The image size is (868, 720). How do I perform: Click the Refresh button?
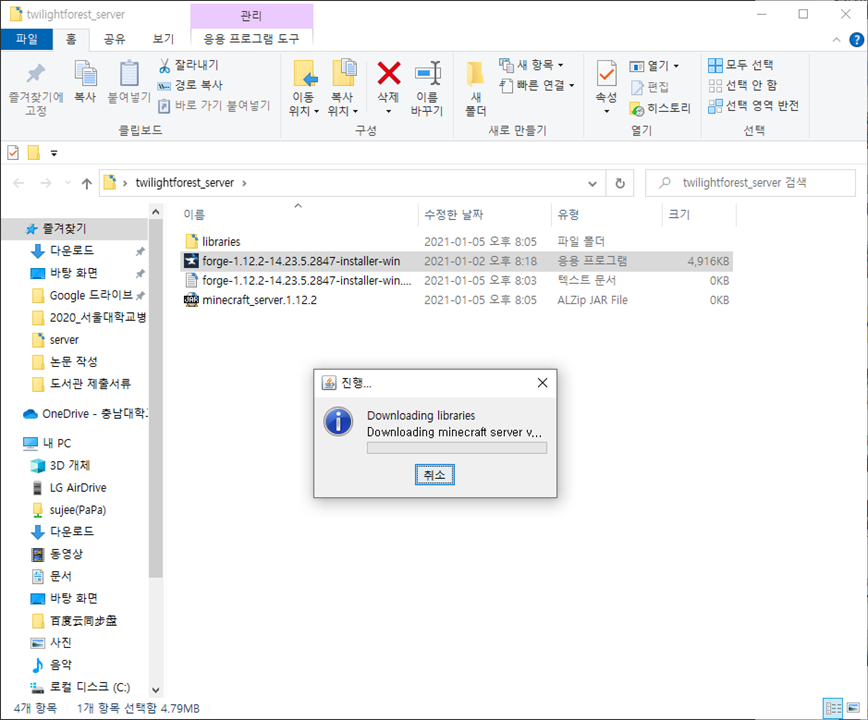click(x=620, y=183)
